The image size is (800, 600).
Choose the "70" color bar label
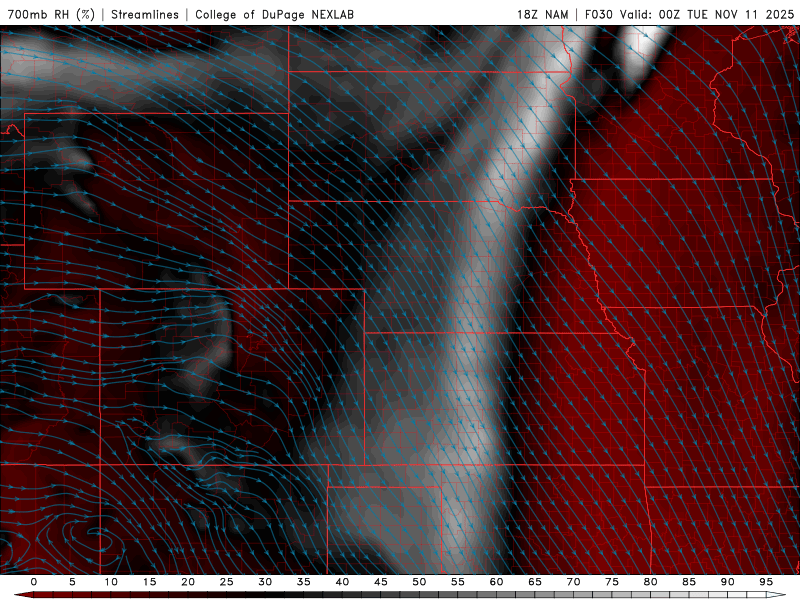point(573,582)
